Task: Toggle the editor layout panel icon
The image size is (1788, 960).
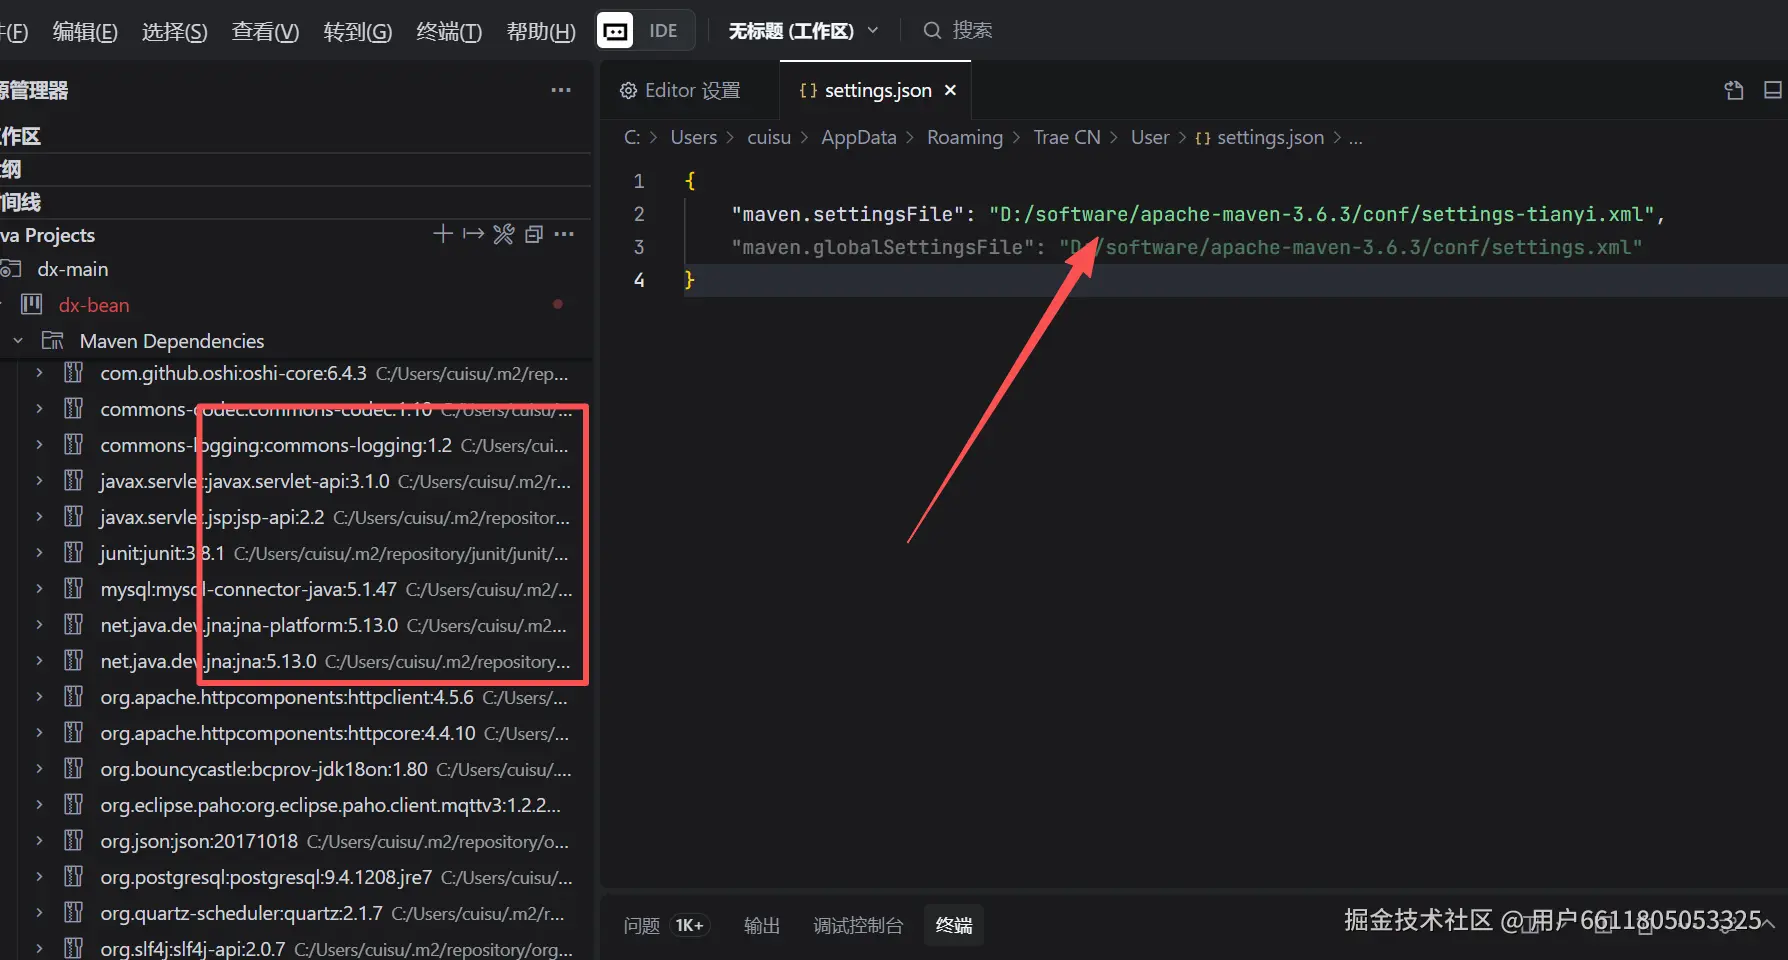Action: 1772,90
